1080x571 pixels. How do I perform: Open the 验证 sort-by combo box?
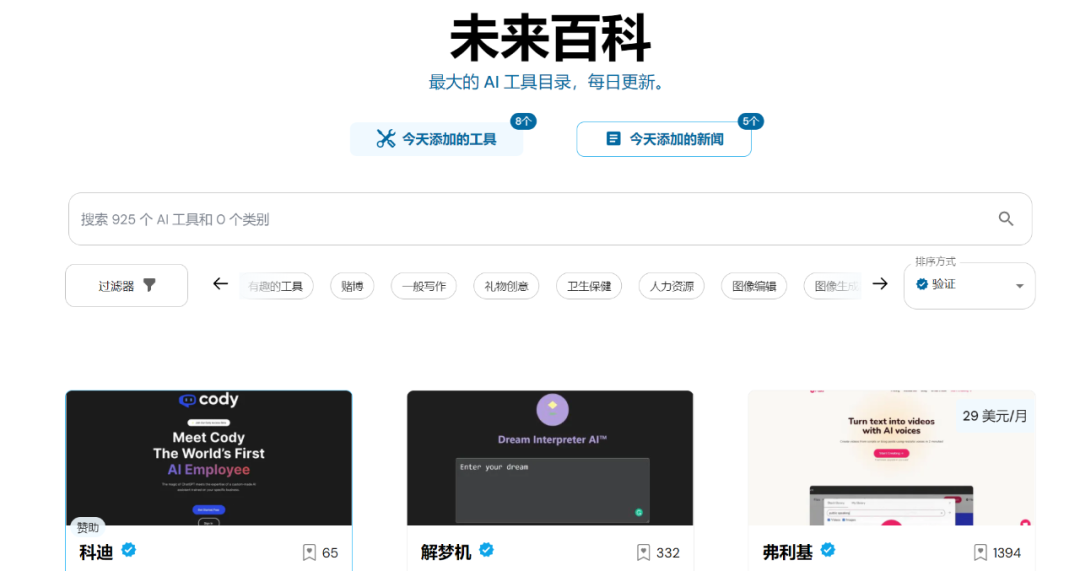click(969, 285)
